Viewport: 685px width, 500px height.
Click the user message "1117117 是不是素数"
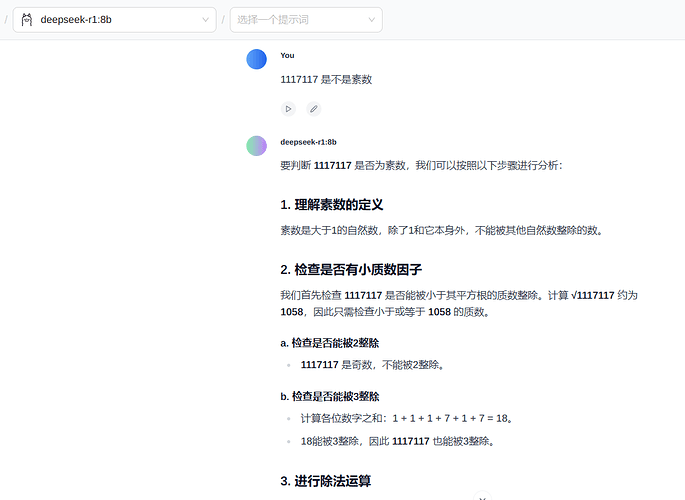tap(326, 79)
